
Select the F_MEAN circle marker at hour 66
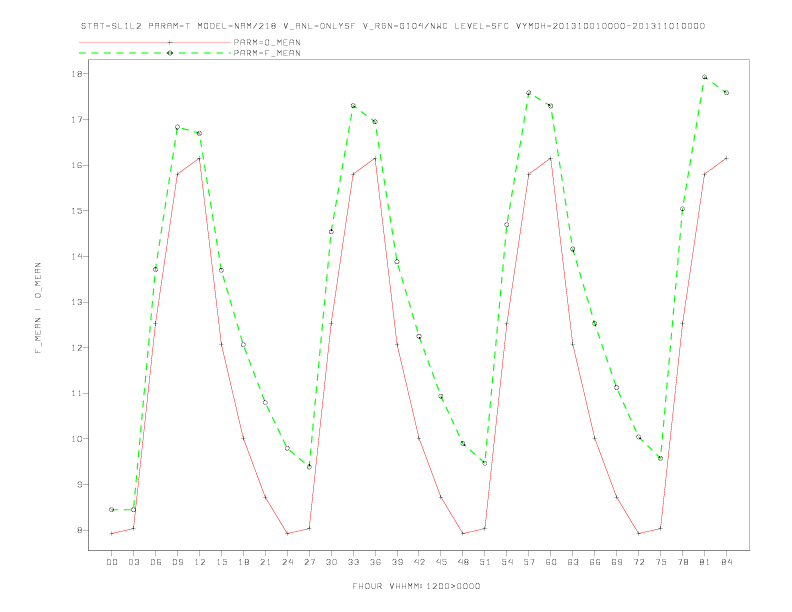(595, 323)
